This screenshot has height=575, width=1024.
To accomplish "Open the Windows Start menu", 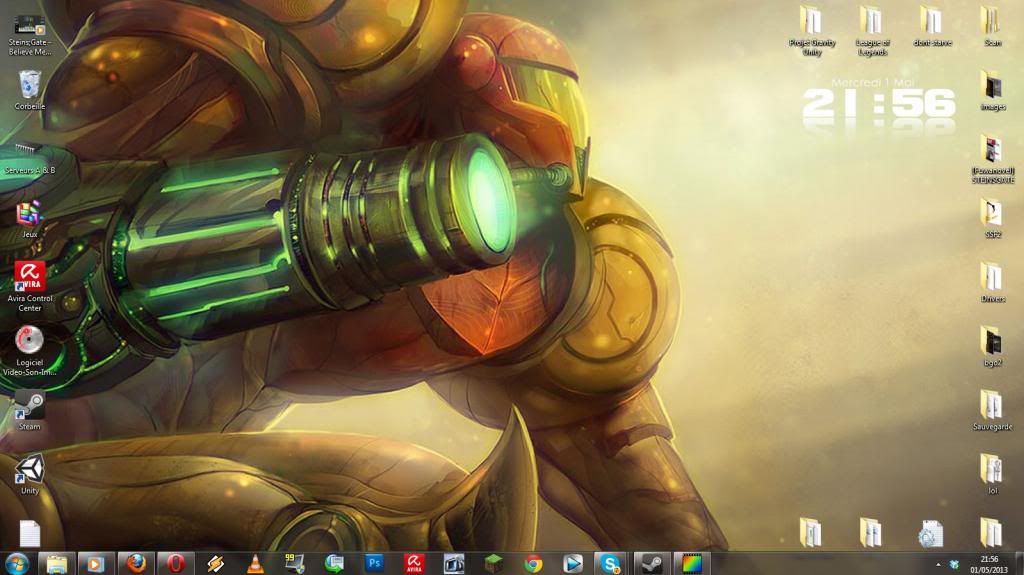I will (17, 563).
